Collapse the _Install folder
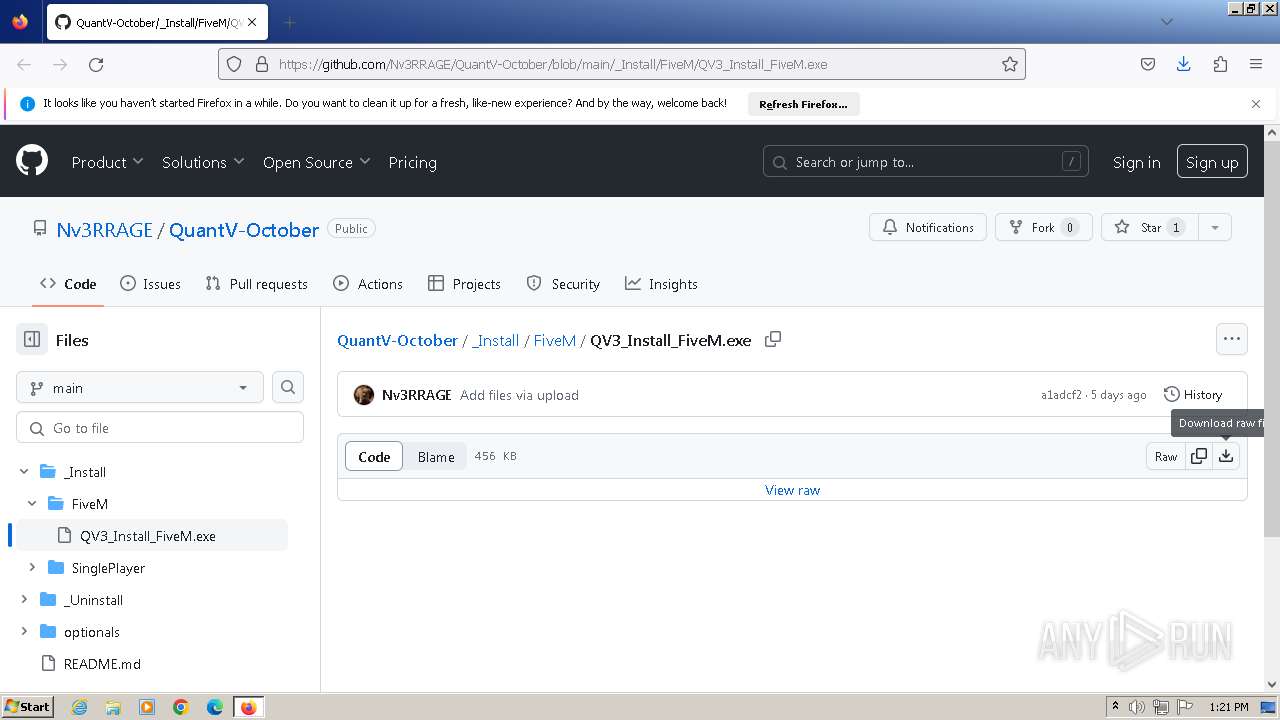The height and width of the screenshot is (720, 1280). (x=24, y=472)
